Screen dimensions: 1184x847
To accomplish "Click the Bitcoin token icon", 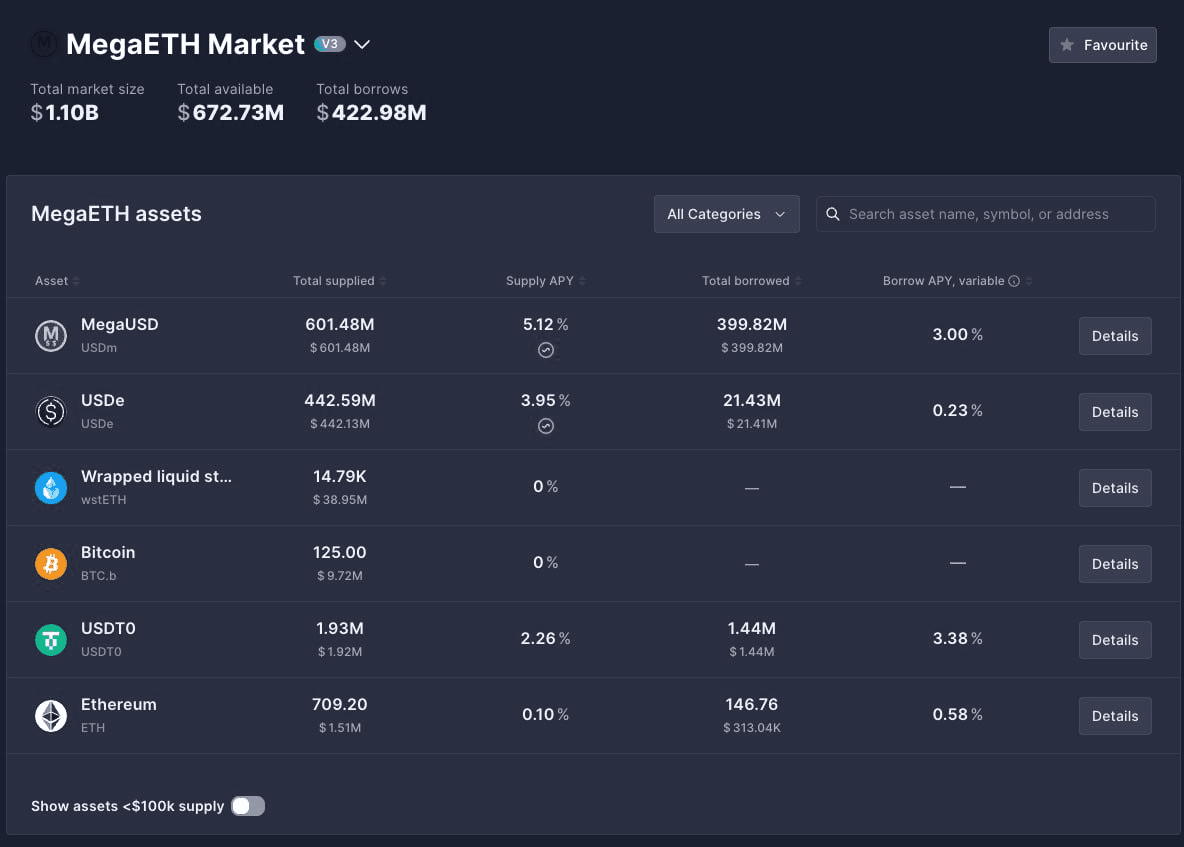I will click(51, 563).
